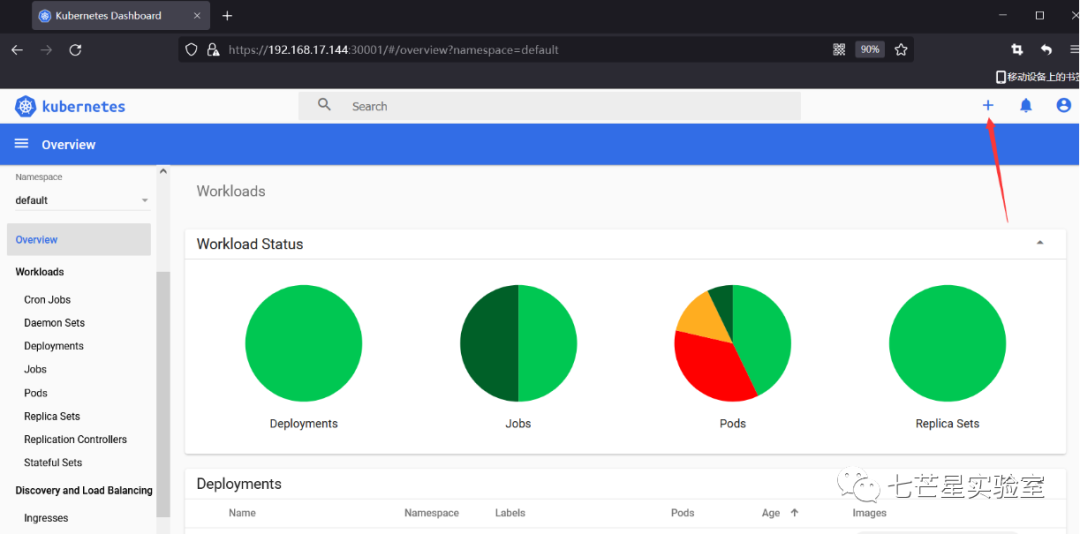This screenshot has height=534, width=1080.
Task: Click the sidebar vertical scrollbar
Action: coord(163,394)
